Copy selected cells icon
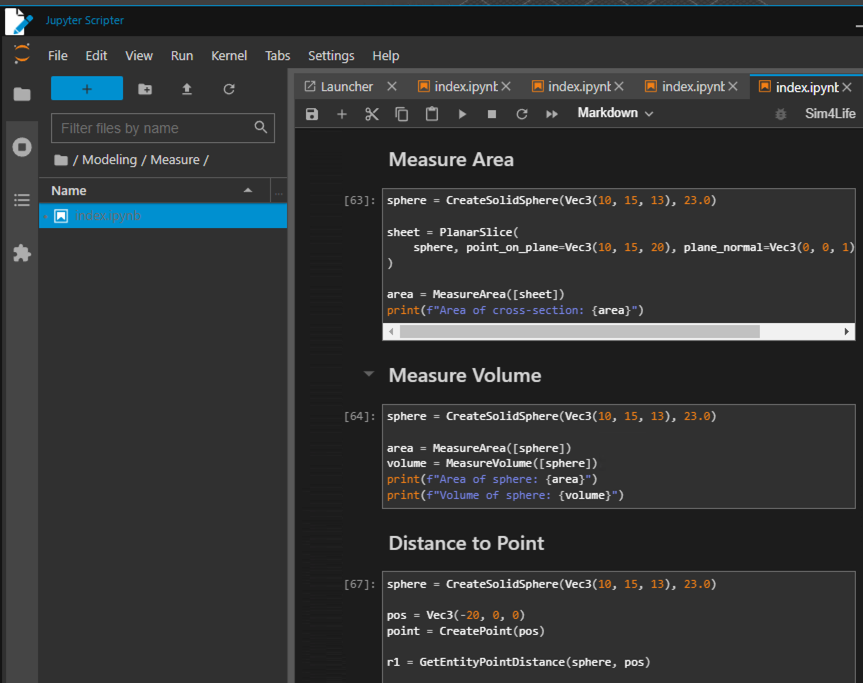Screen dimensions: 863x683 (402, 114)
